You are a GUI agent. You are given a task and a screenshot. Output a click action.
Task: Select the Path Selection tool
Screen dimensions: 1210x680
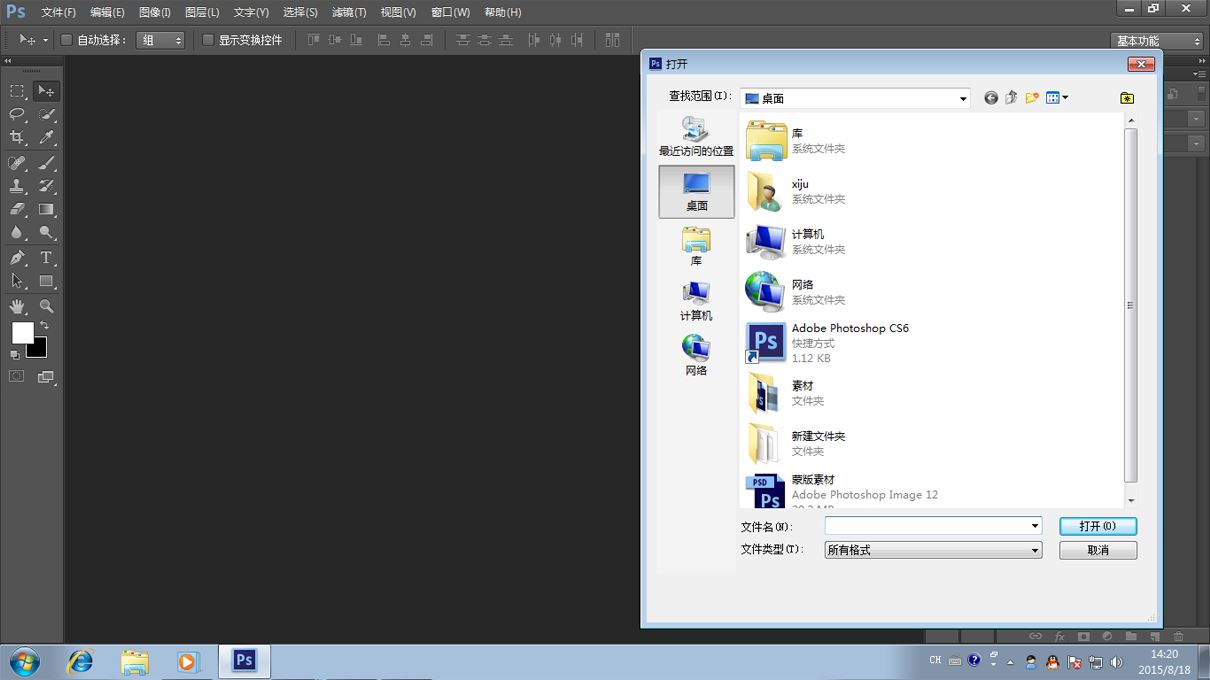click(17, 281)
